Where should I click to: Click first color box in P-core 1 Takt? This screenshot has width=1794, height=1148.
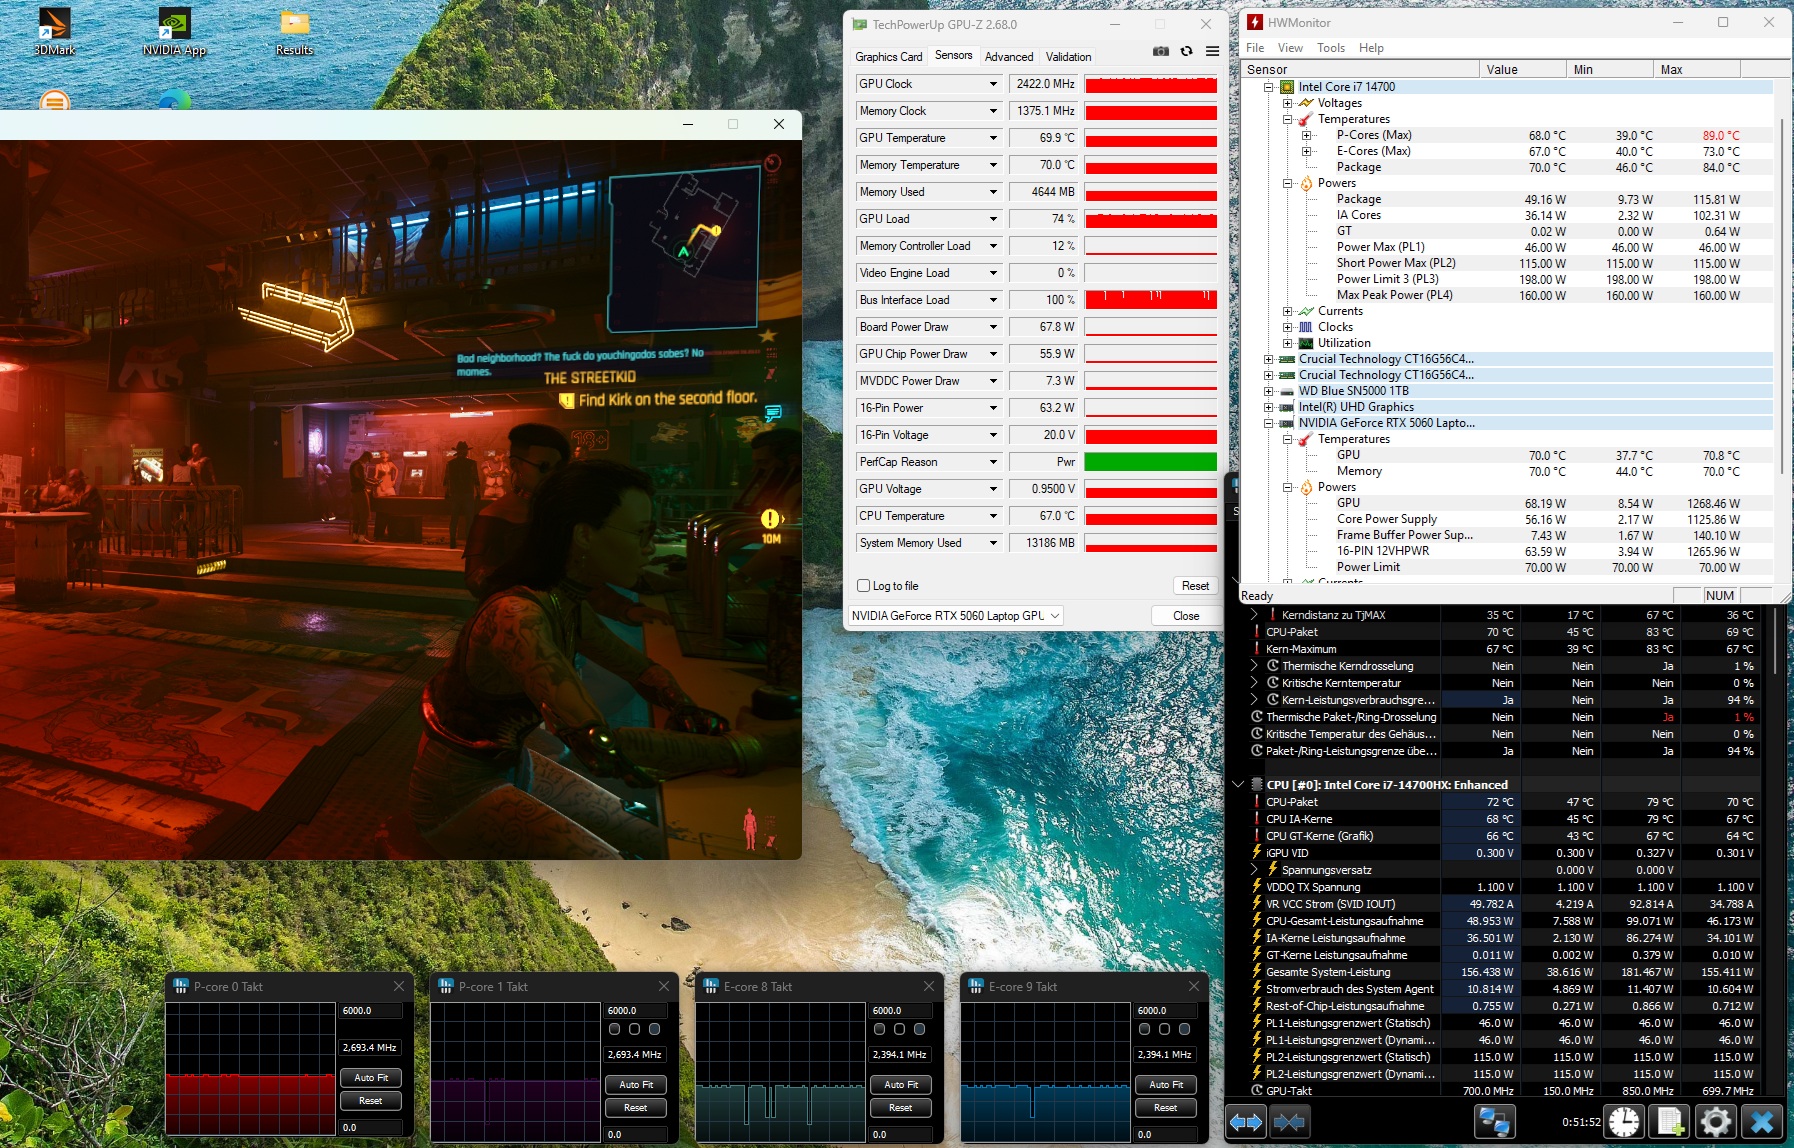point(614,1029)
